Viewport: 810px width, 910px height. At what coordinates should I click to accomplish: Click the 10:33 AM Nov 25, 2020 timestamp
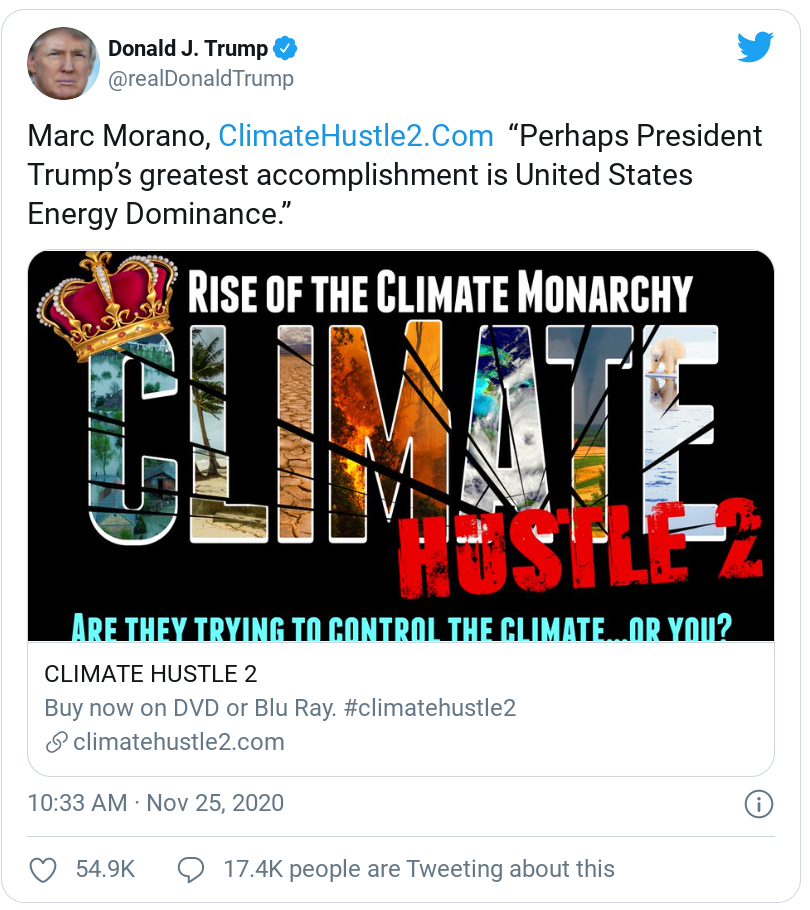click(156, 803)
